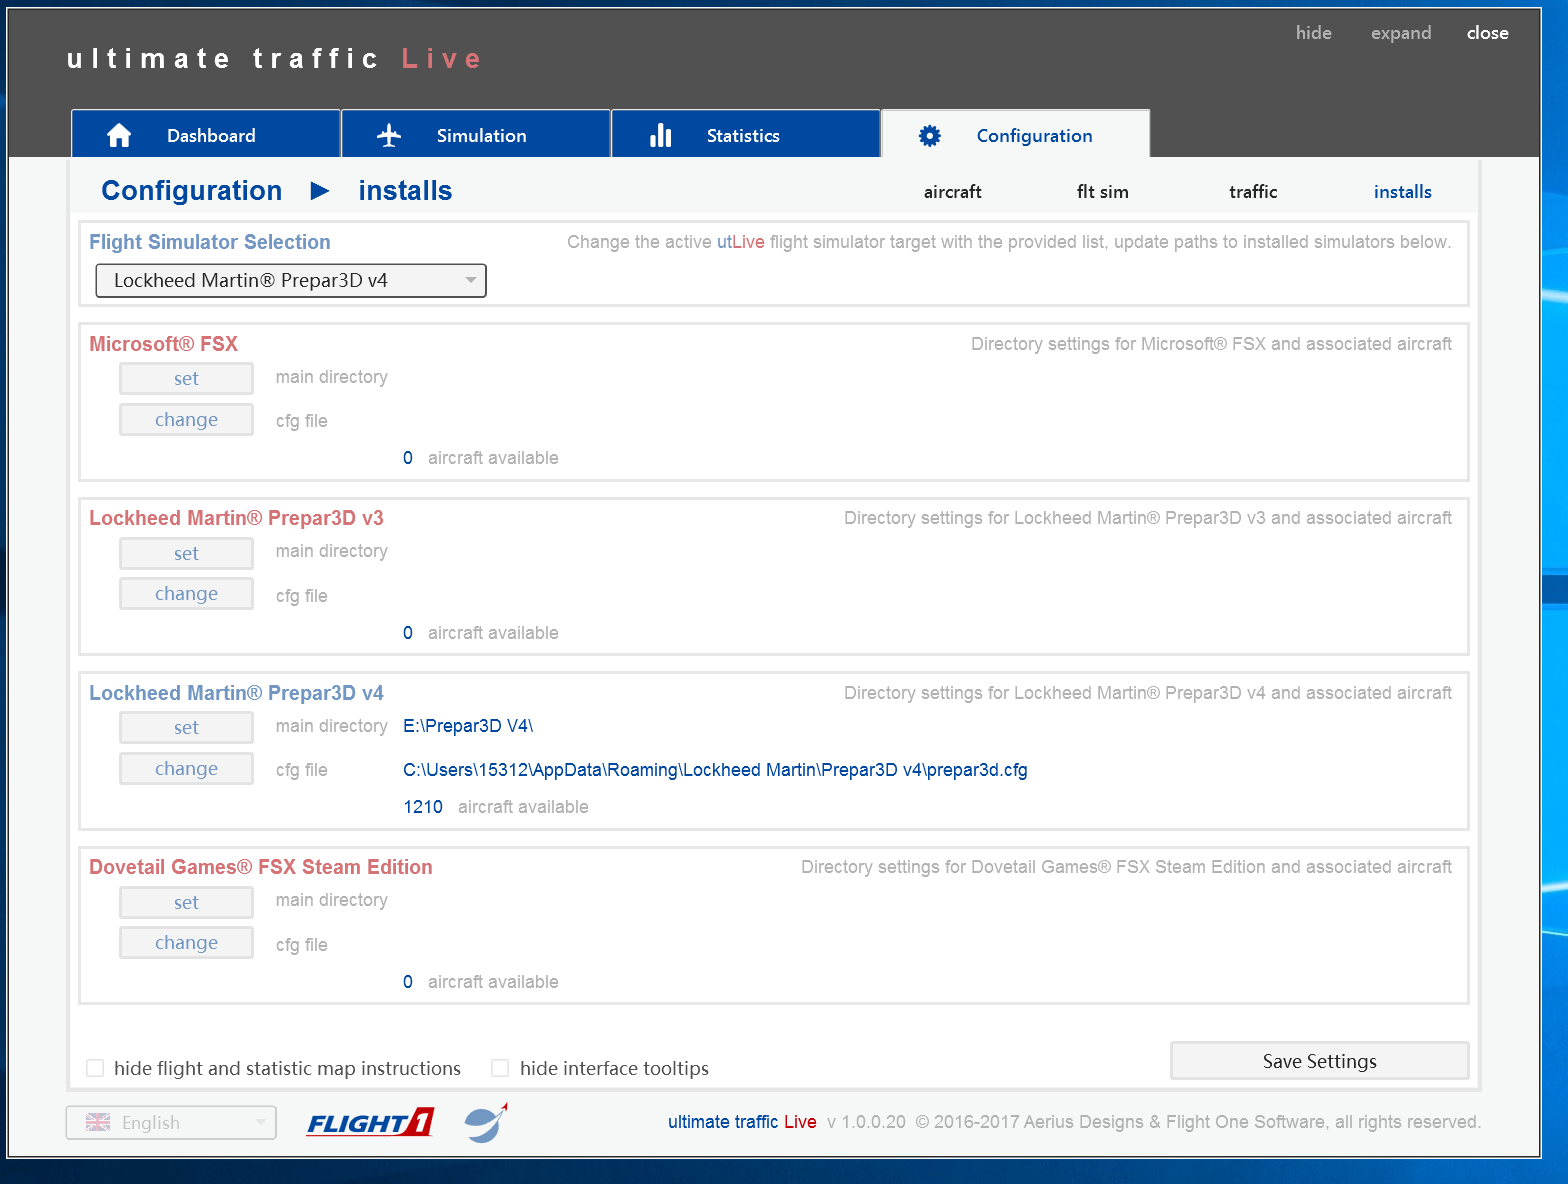Screen dimensions: 1568x1184
Task: Click change for Microsoft FSX cfg file
Action: [186, 420]
